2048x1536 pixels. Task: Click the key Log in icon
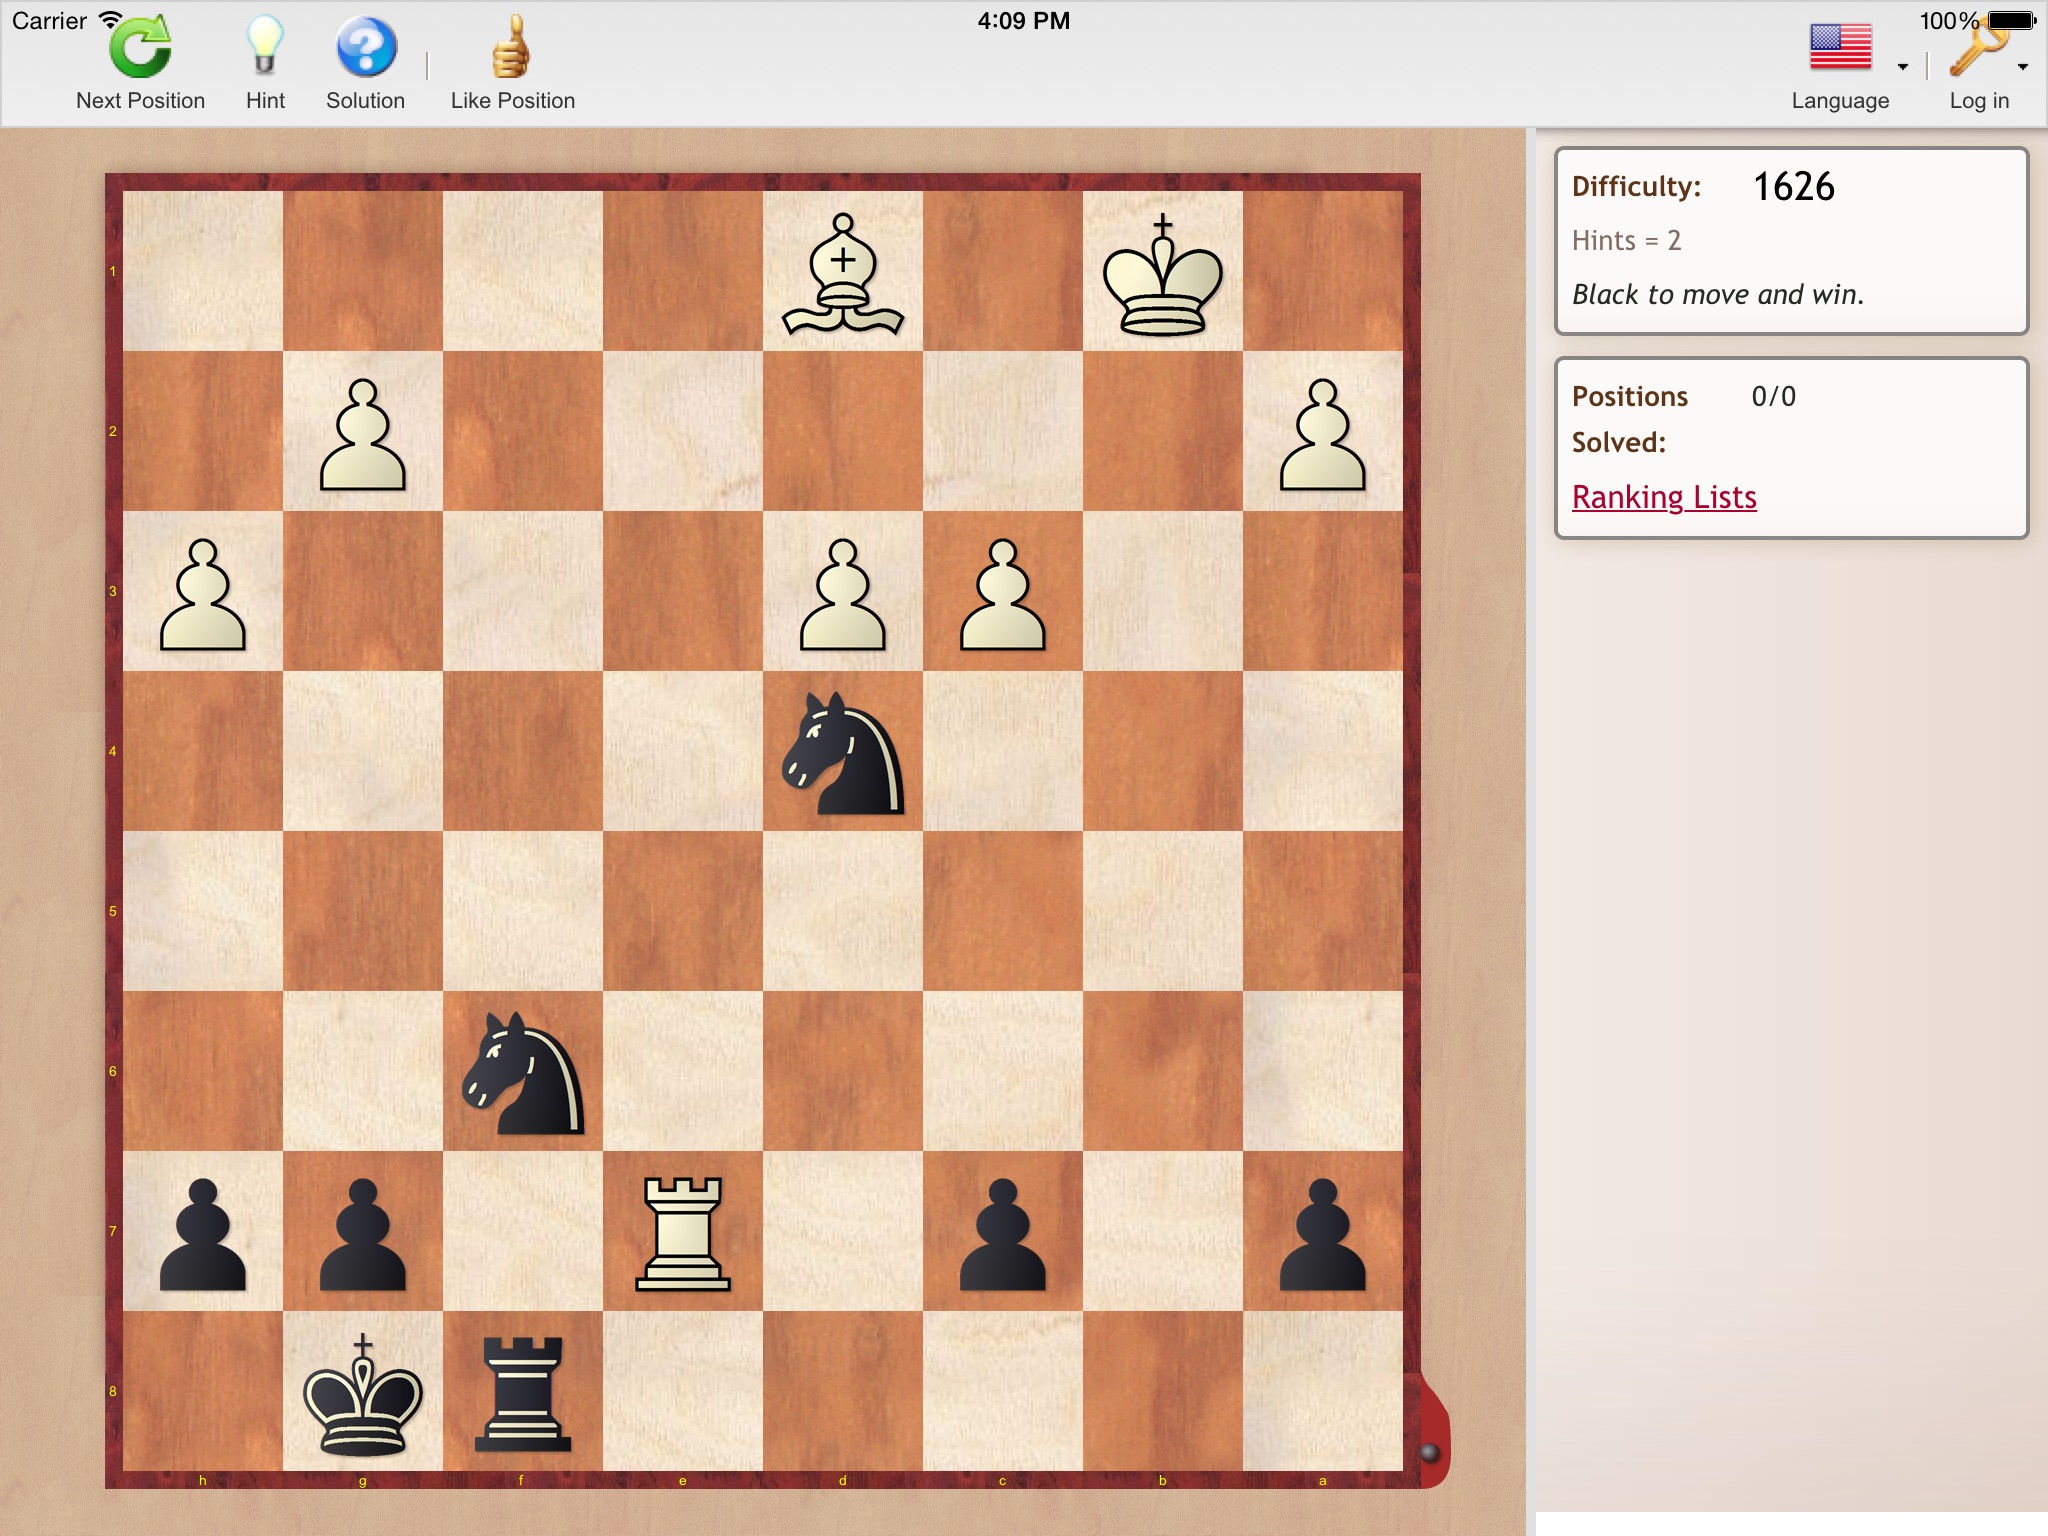(1977, 48)
